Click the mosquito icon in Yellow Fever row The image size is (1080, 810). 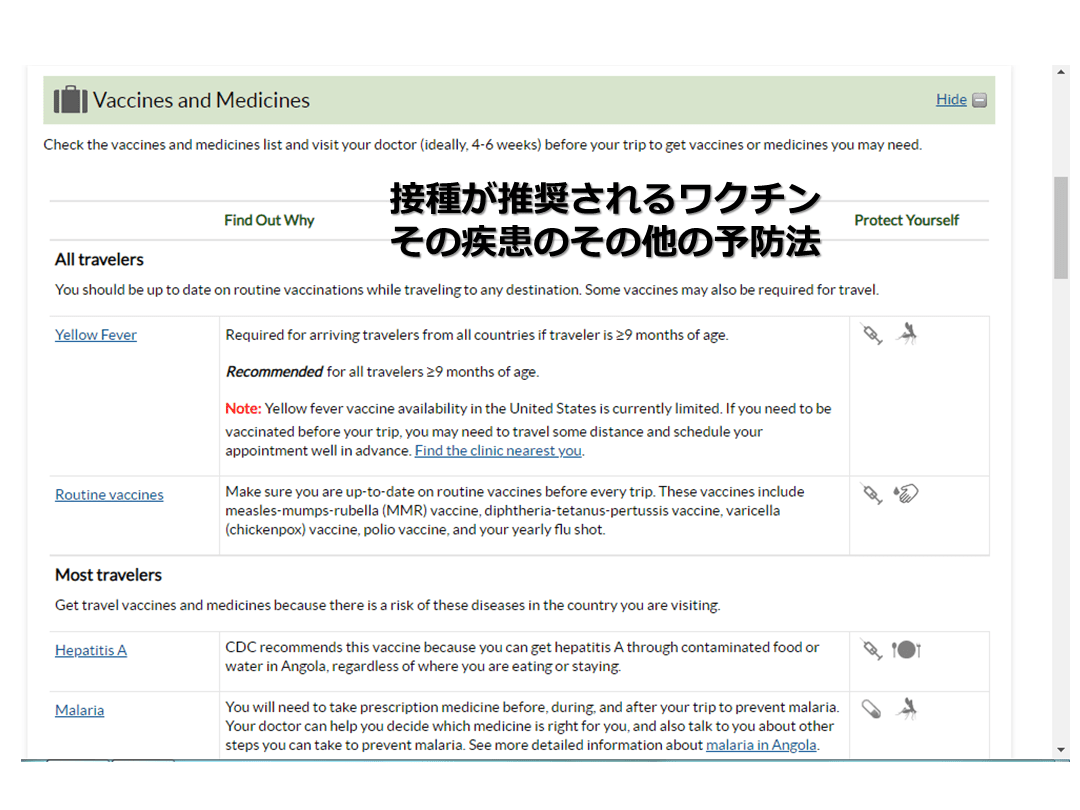click(906, 333)
